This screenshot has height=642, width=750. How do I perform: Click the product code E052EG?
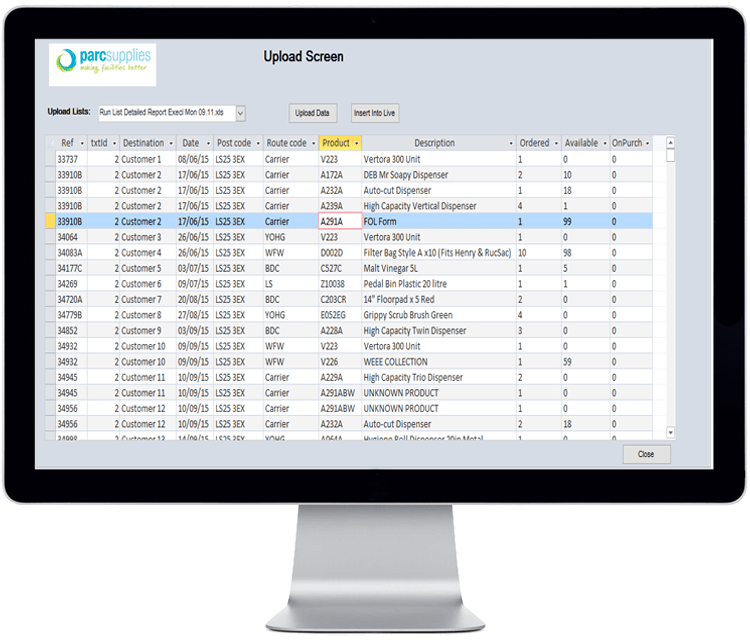340,315
